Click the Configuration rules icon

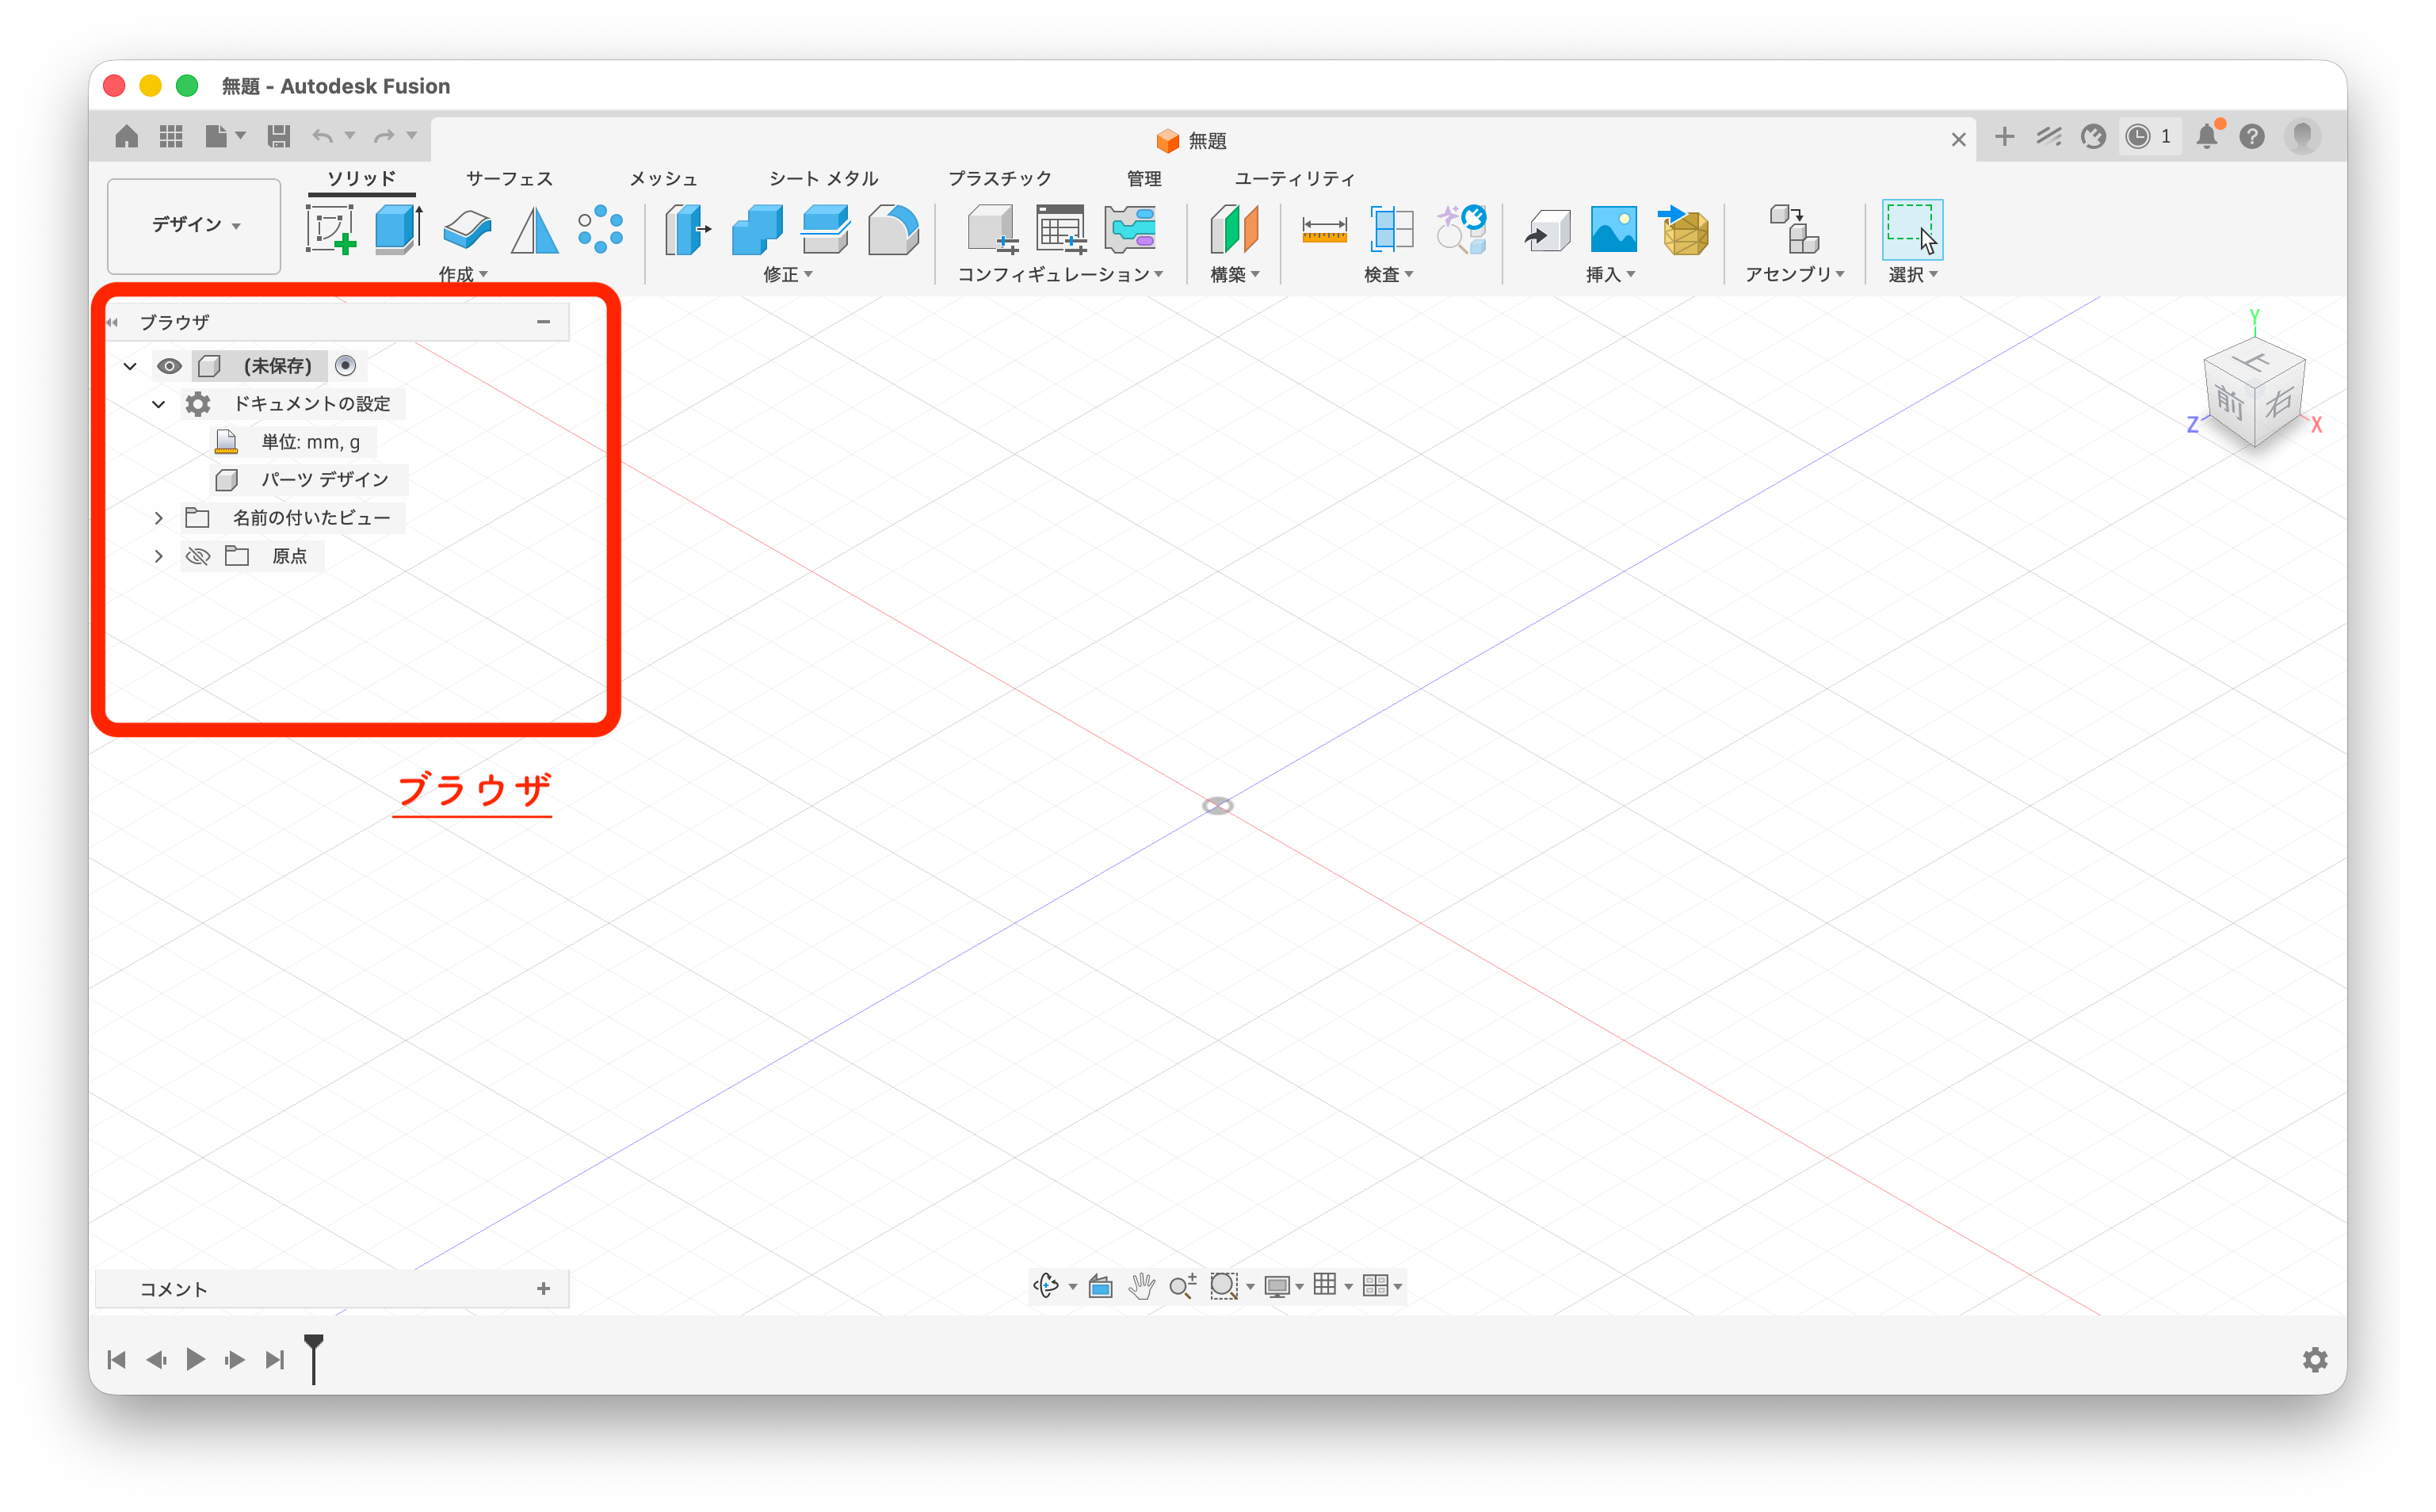coord(1130,230)
